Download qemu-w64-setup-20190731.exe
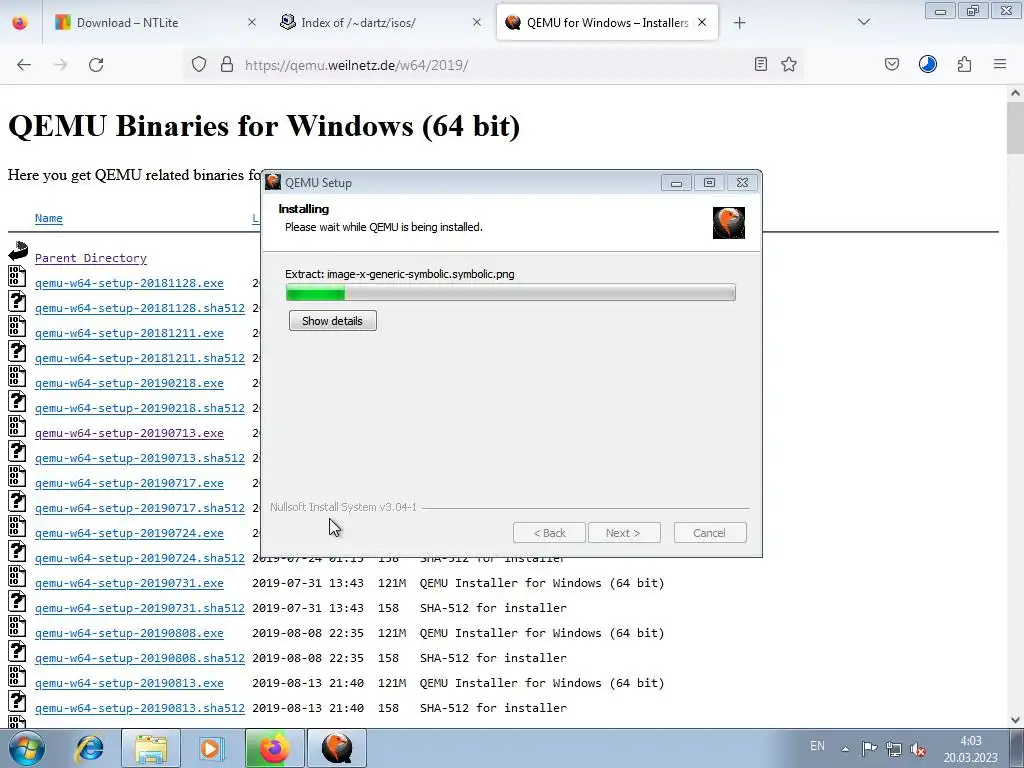 point(129,583)
